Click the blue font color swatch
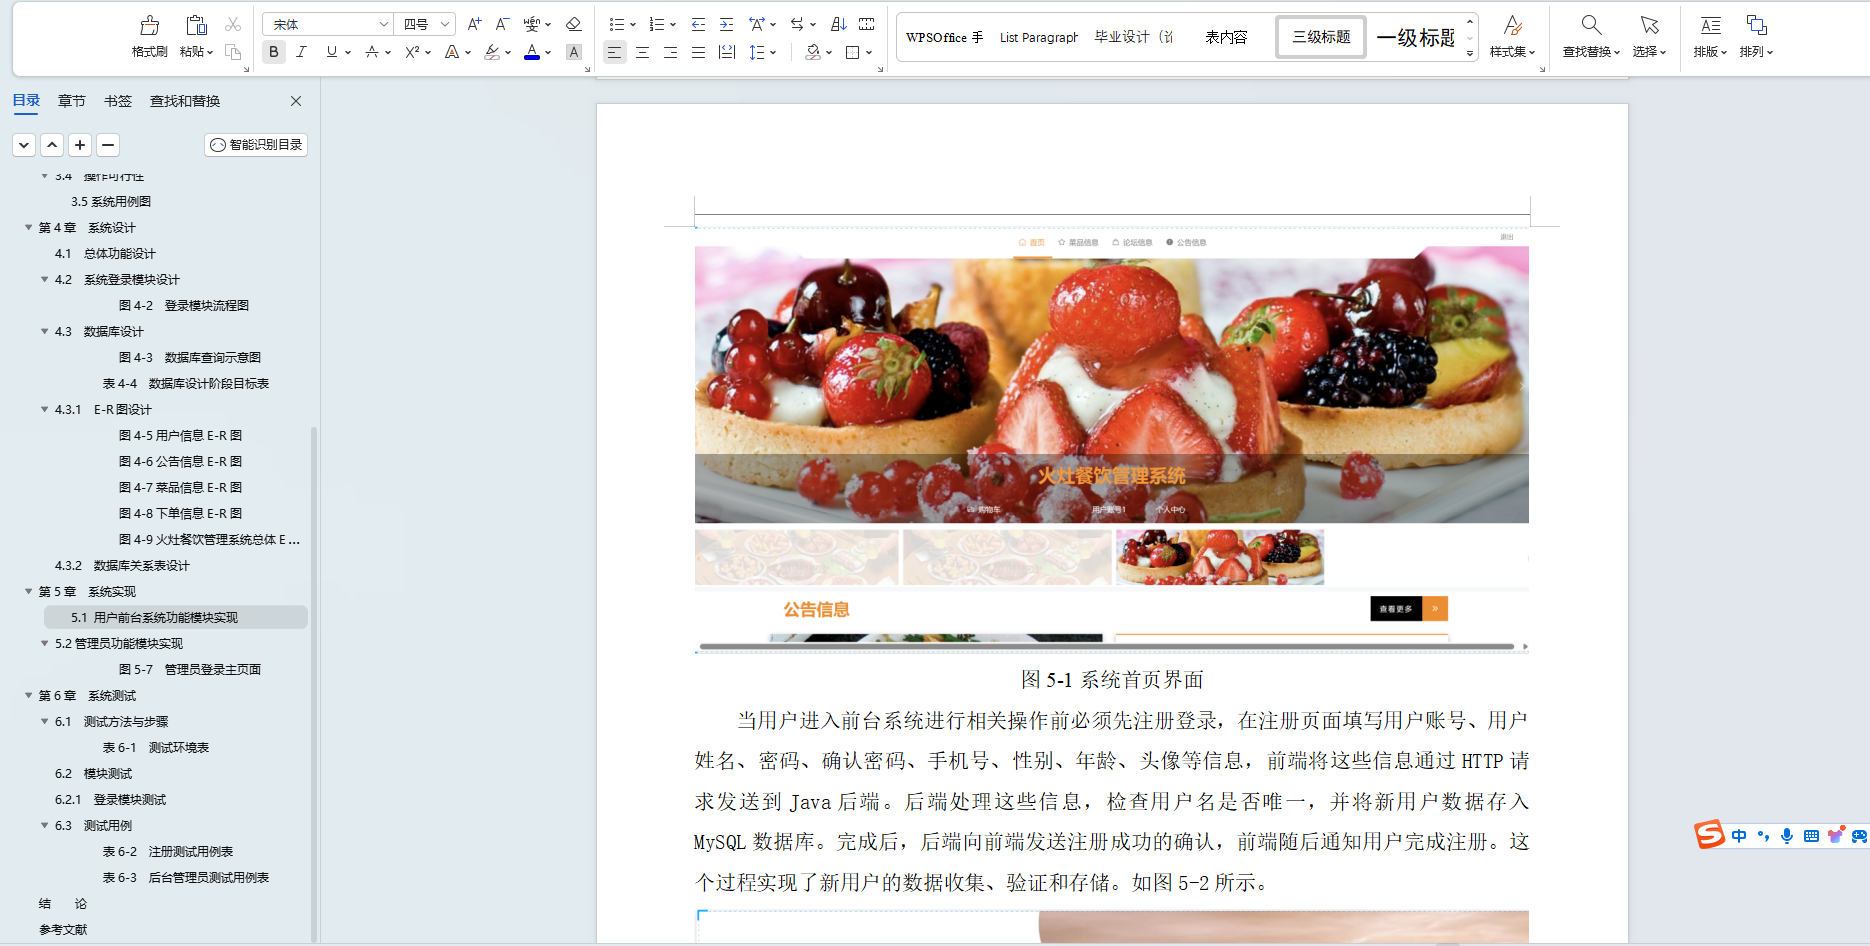The image size is (1870, 946). 532,52
